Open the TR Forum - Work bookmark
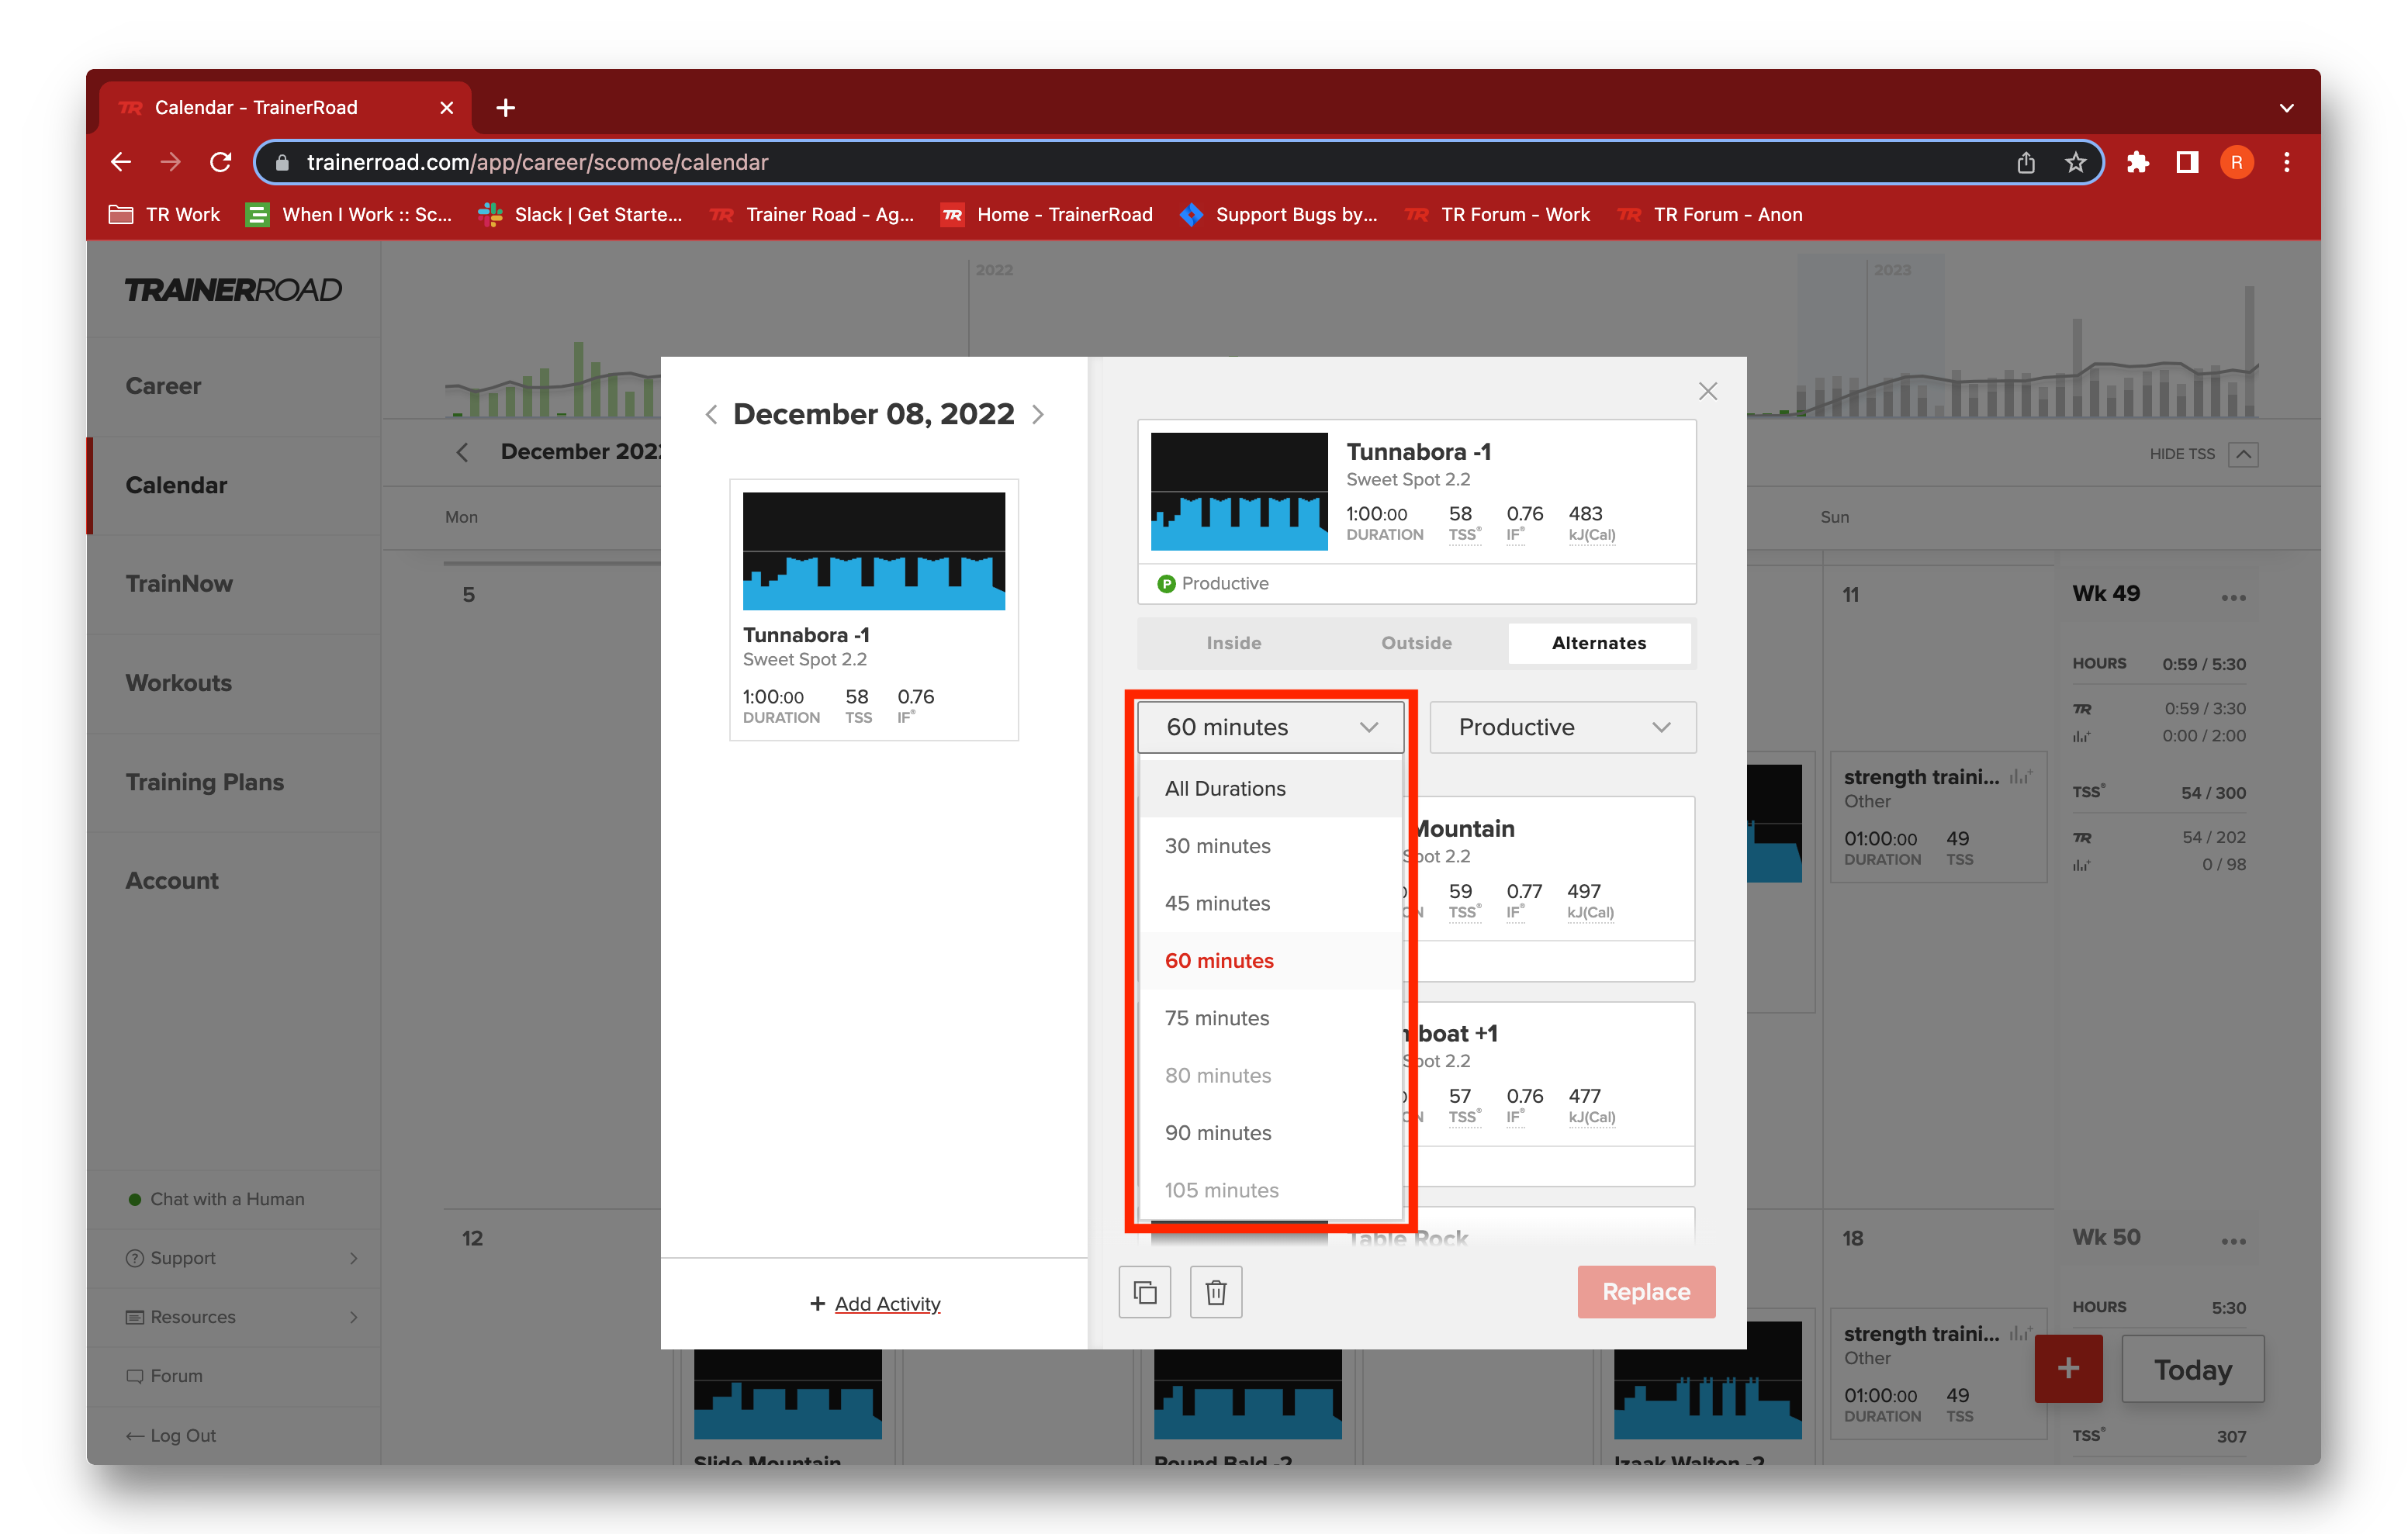This screenshot has width=2408, height=1534. point(1498,214)
